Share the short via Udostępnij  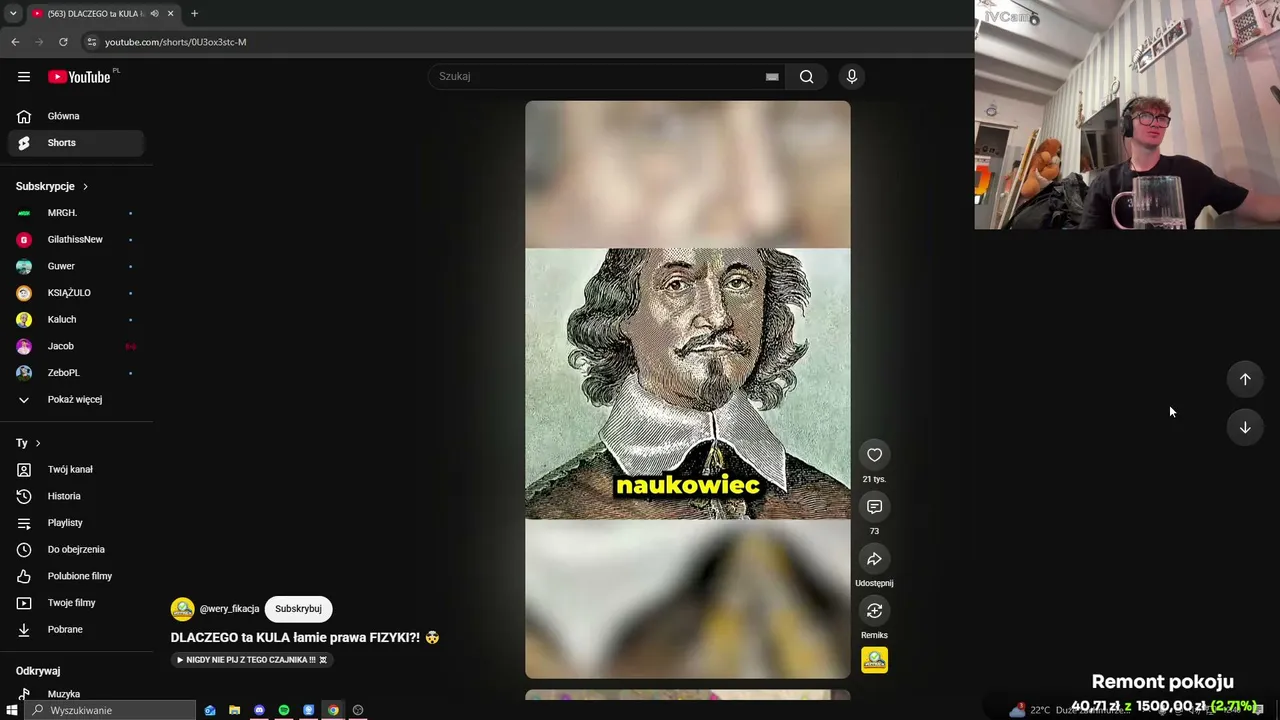874,559
